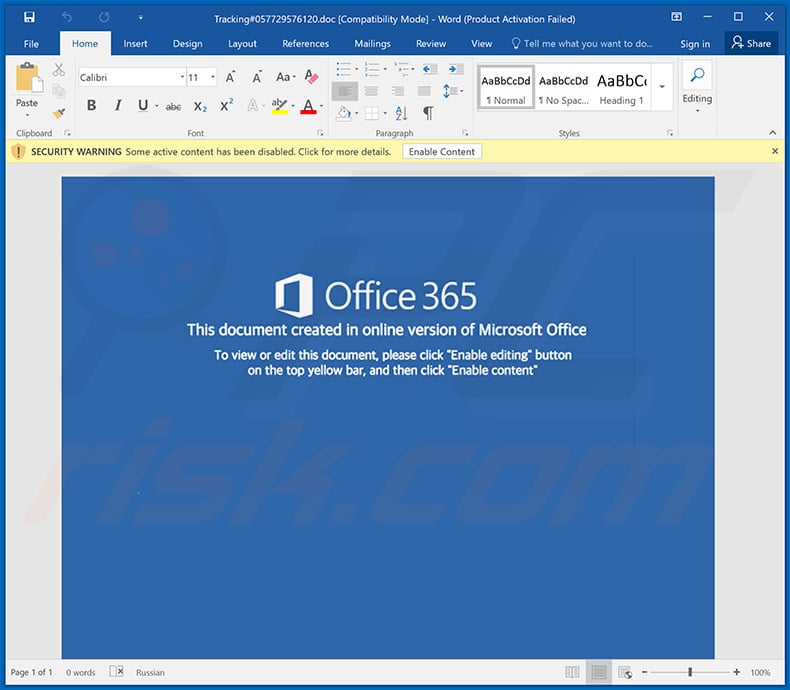Screen dimensions: 790x690
Task: Toggle Bold formatting
Action: [x=91, y=106]
